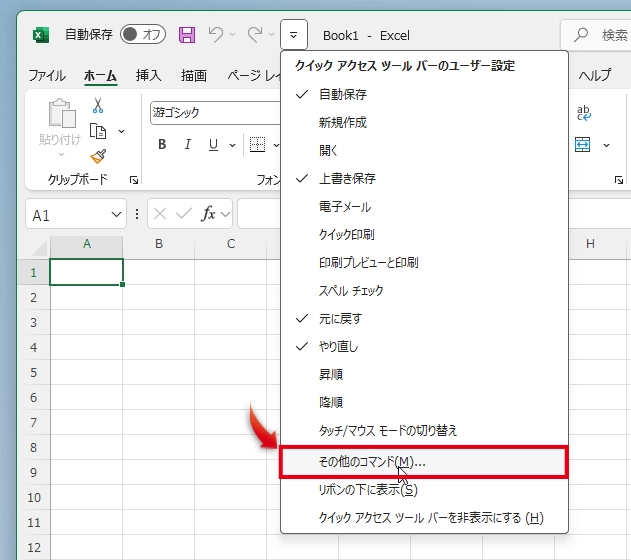
Task: Uncheck やり直し in the toolbar menu
Action: tap(424, 346)
